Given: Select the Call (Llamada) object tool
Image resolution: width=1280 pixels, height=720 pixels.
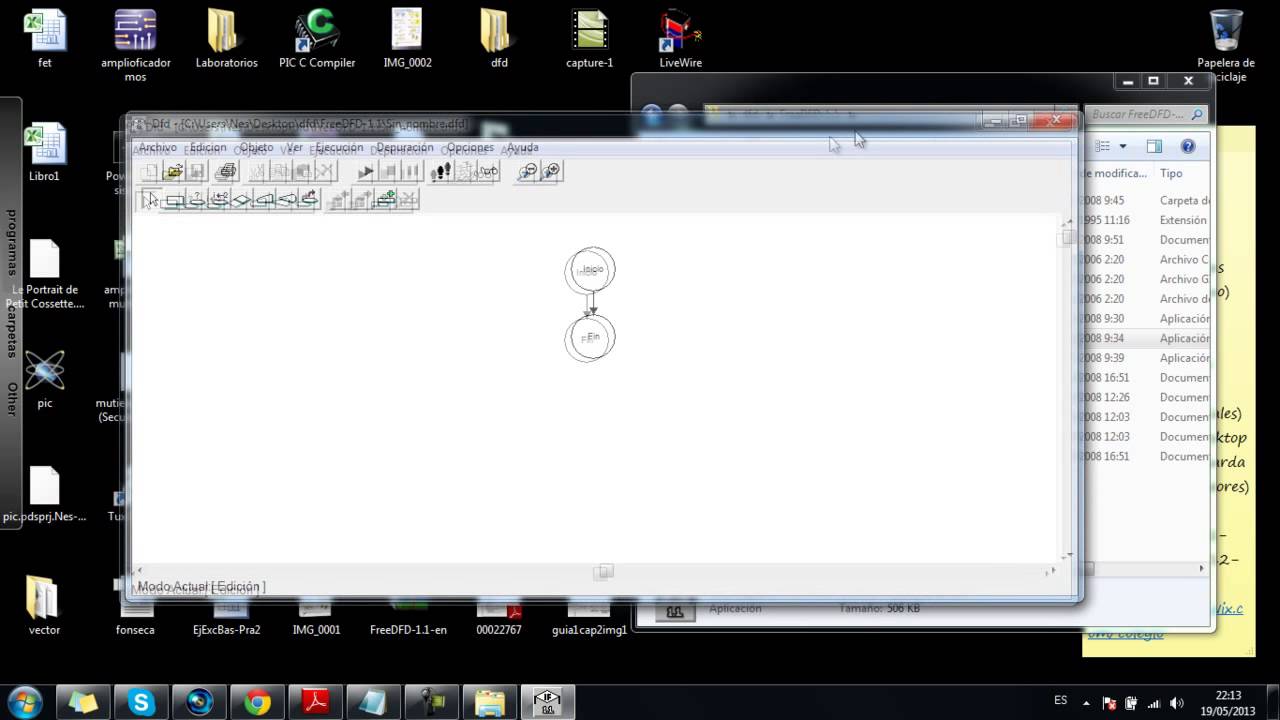Looking at the screenshot, I should coord(309,200).
